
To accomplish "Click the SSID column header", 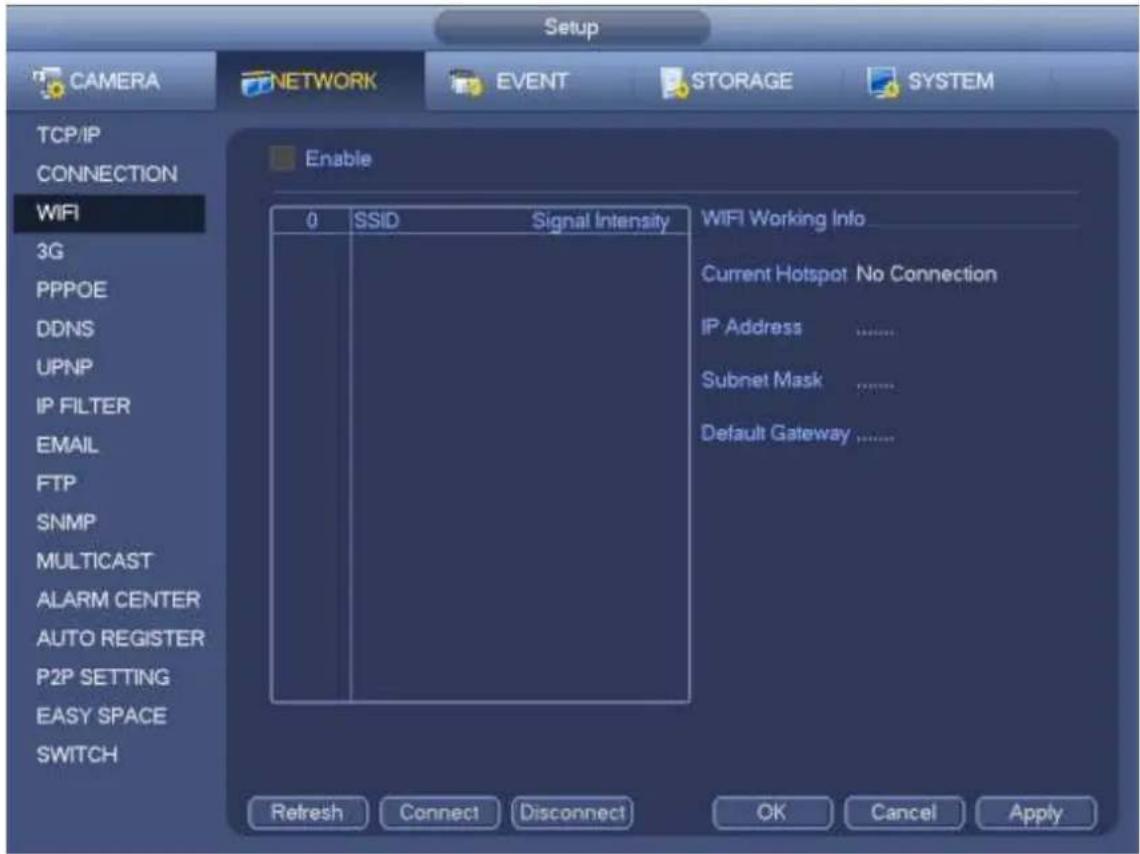I will coord(377,220).
